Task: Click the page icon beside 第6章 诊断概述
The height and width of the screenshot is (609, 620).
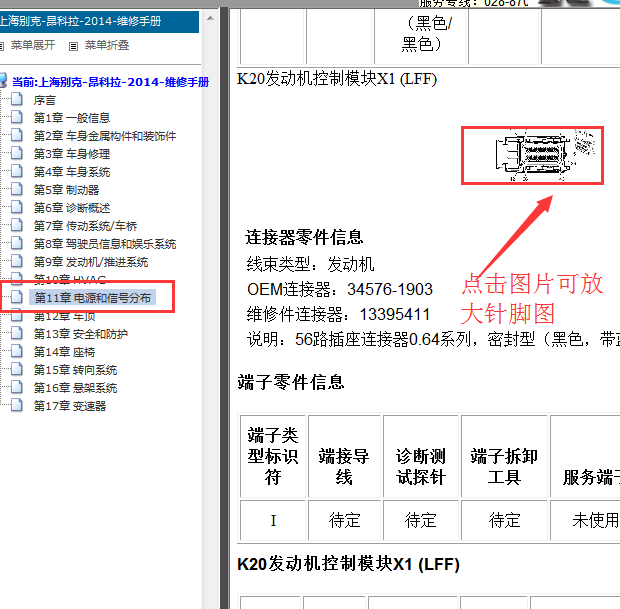Action: [17, 207]
